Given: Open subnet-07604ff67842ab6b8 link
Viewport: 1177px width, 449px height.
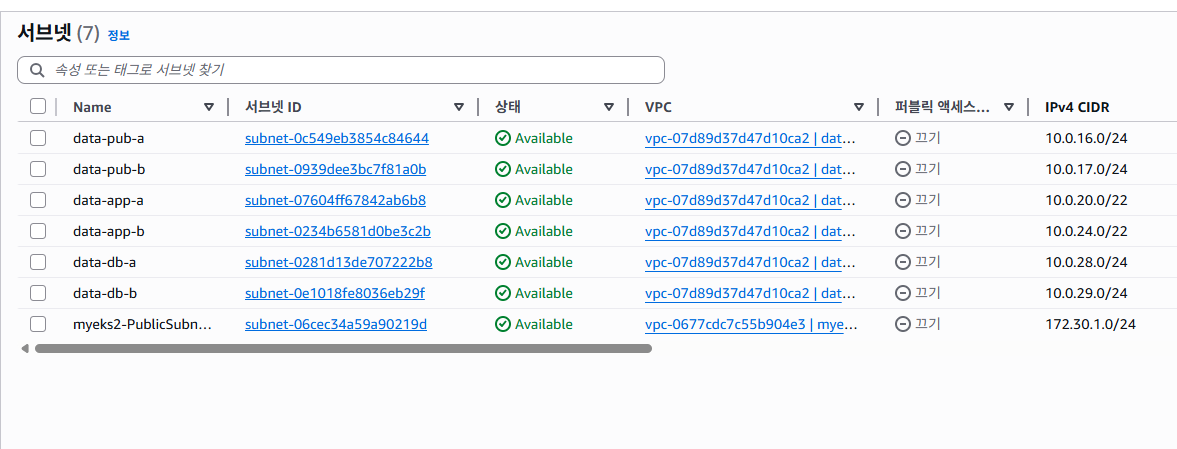Looking at the screenshot, I should (336, 200).
